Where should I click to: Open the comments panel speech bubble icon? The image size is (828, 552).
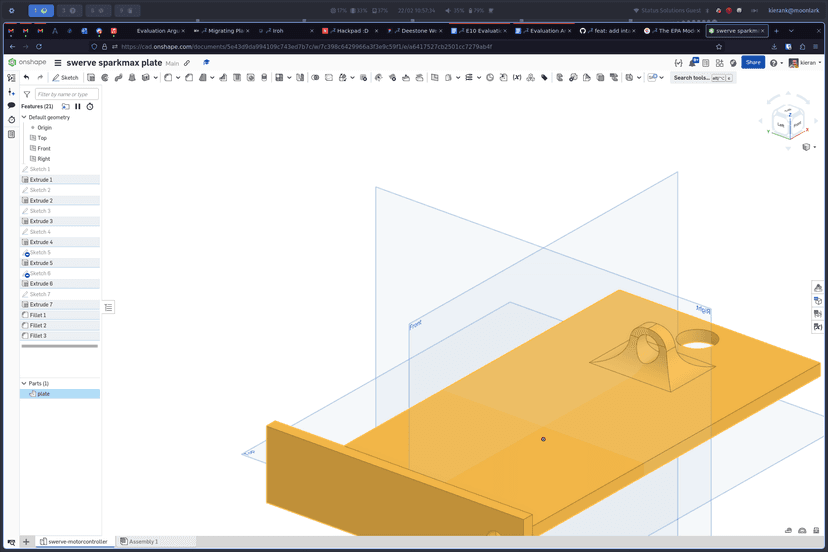pyautogui.click(x=11, y=105)
